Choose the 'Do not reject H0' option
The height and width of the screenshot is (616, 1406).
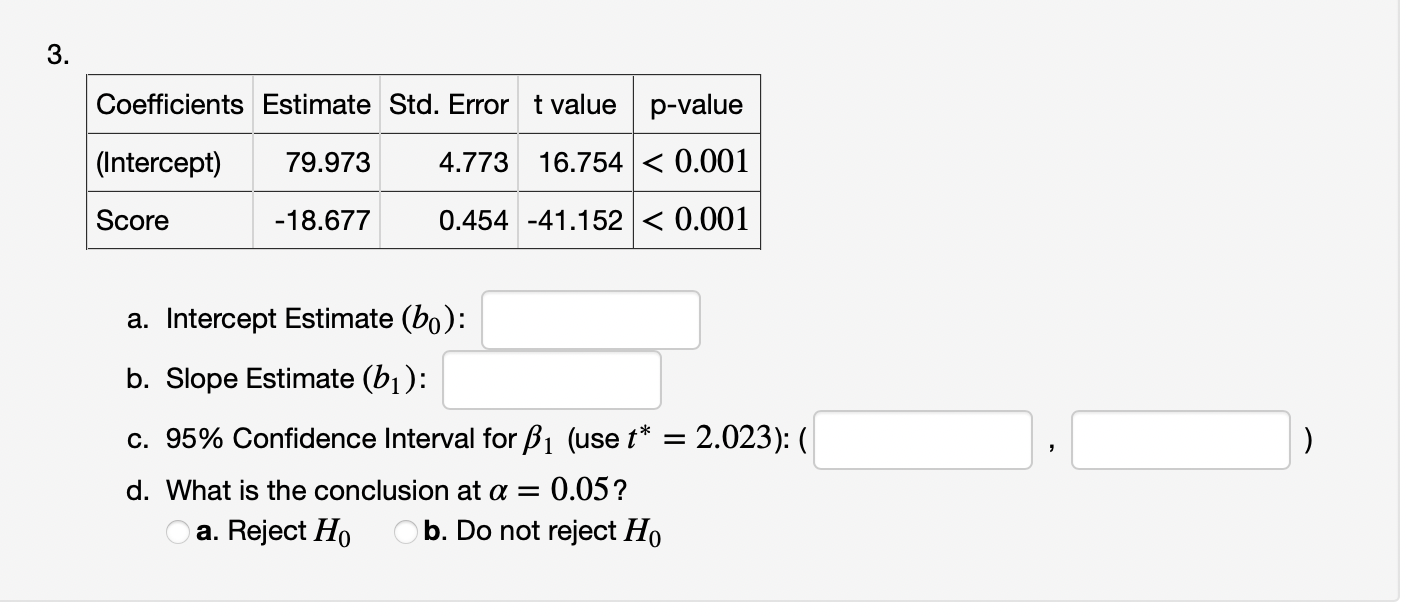(407, 533)
